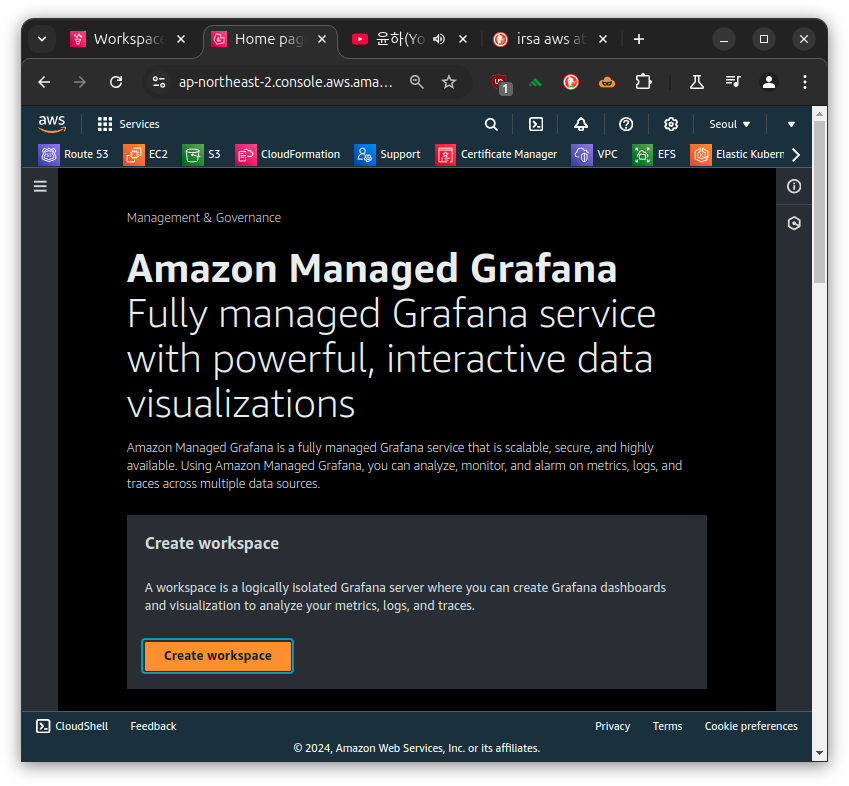849x786 pixels.
Task: Click the browser zoom magnifier icon
Action: (x=416, y=82)
